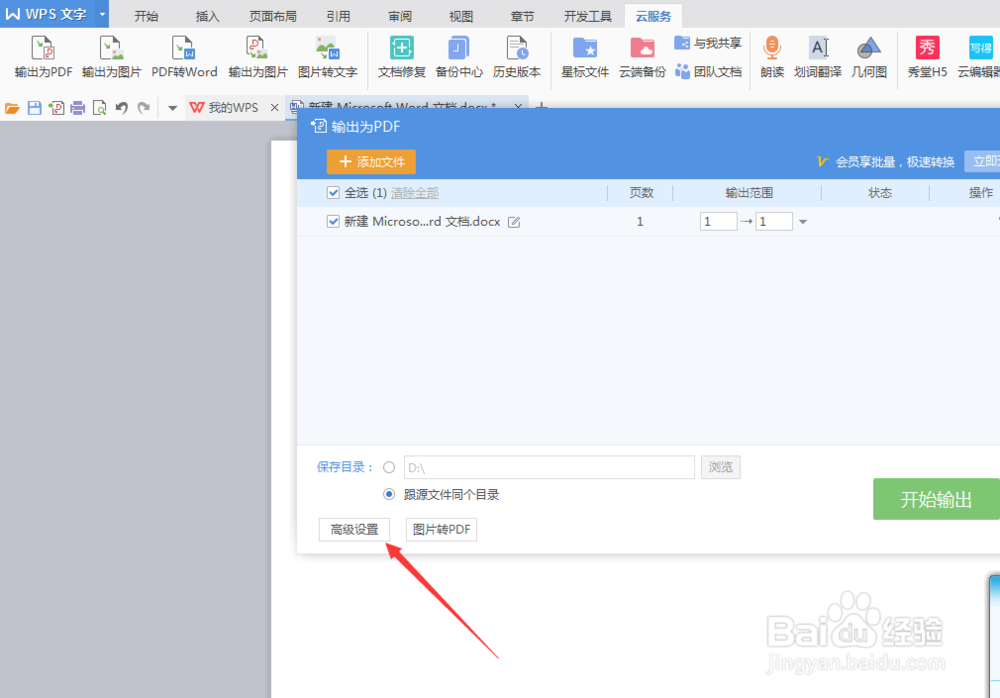The height and width of the screenshot is (698, 1000).
Task: Open the PDF转Word tool
Action: tap(184, 57)
